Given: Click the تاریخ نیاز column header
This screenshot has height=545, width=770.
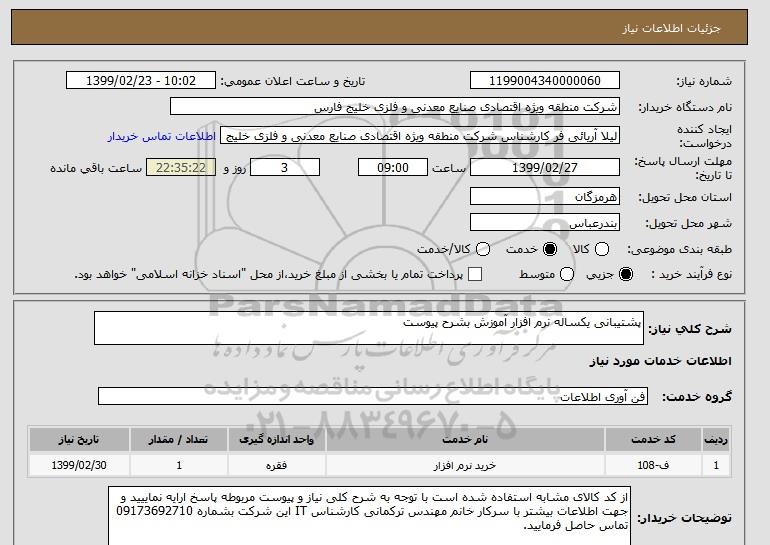Looking at the screenshot, I should pos(79,439).
